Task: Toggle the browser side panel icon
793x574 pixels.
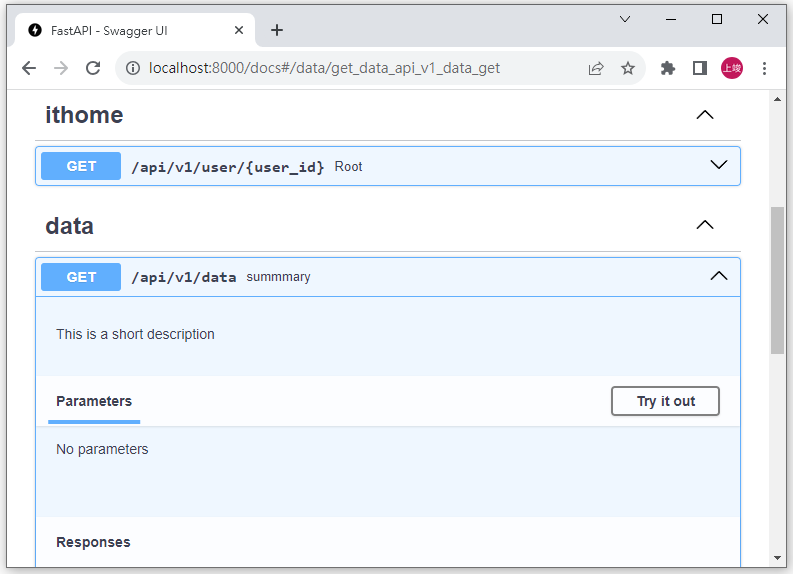Action: click(x=699, y=68)
